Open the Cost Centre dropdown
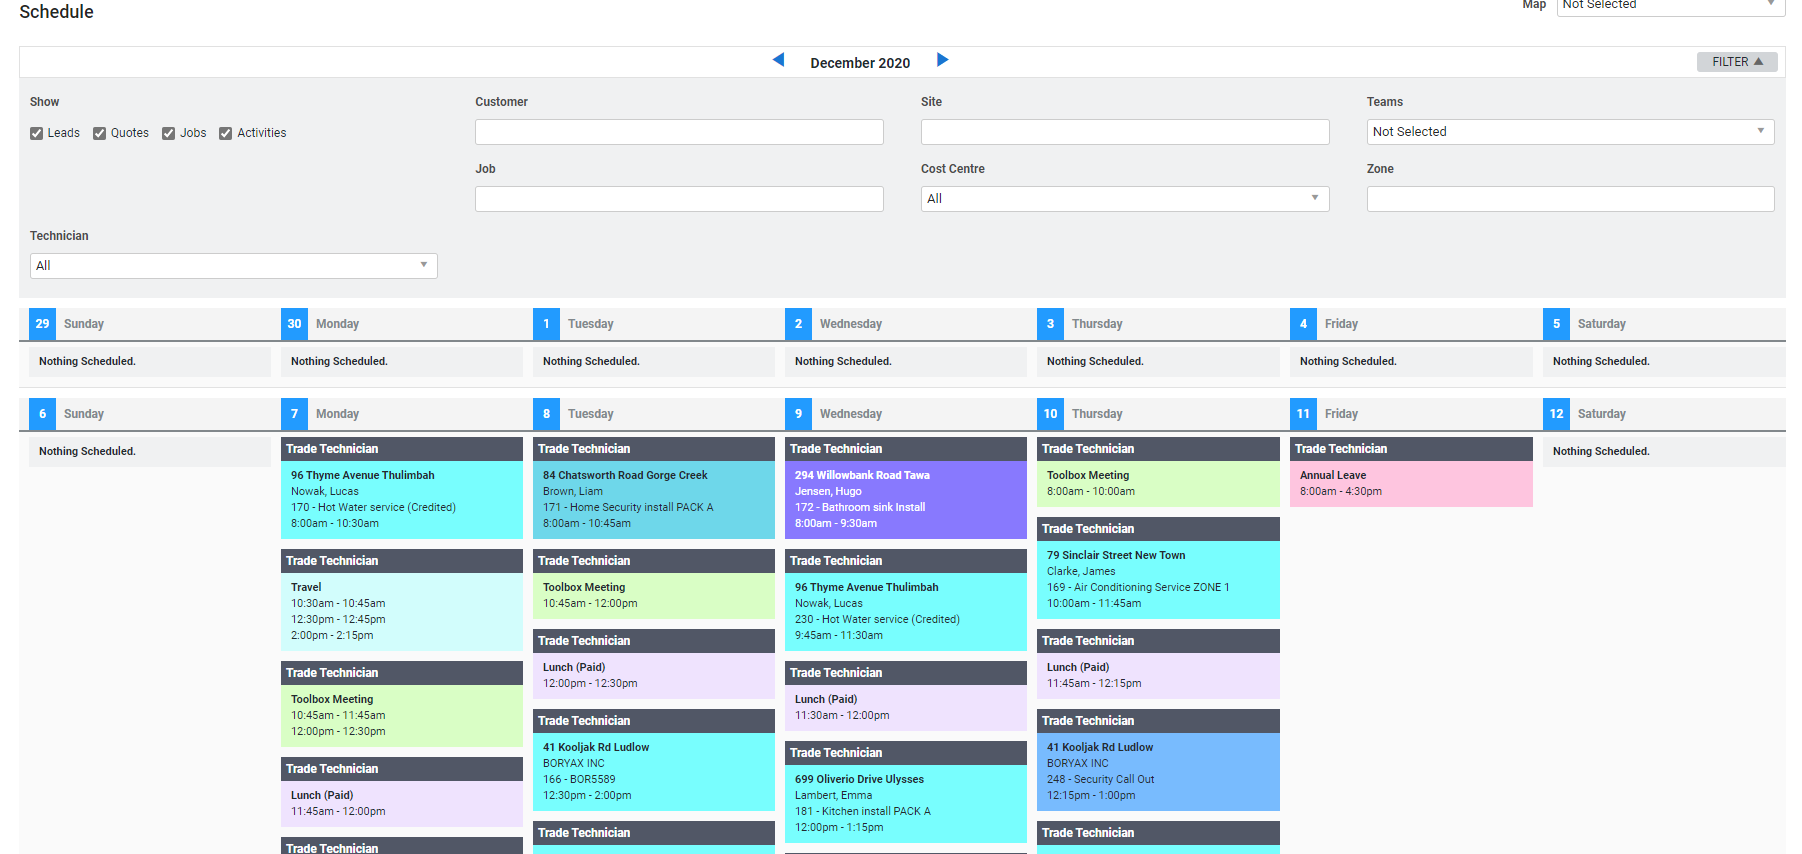The image size is (1802, 854). pyautogui.click(x=1125, y=199)
